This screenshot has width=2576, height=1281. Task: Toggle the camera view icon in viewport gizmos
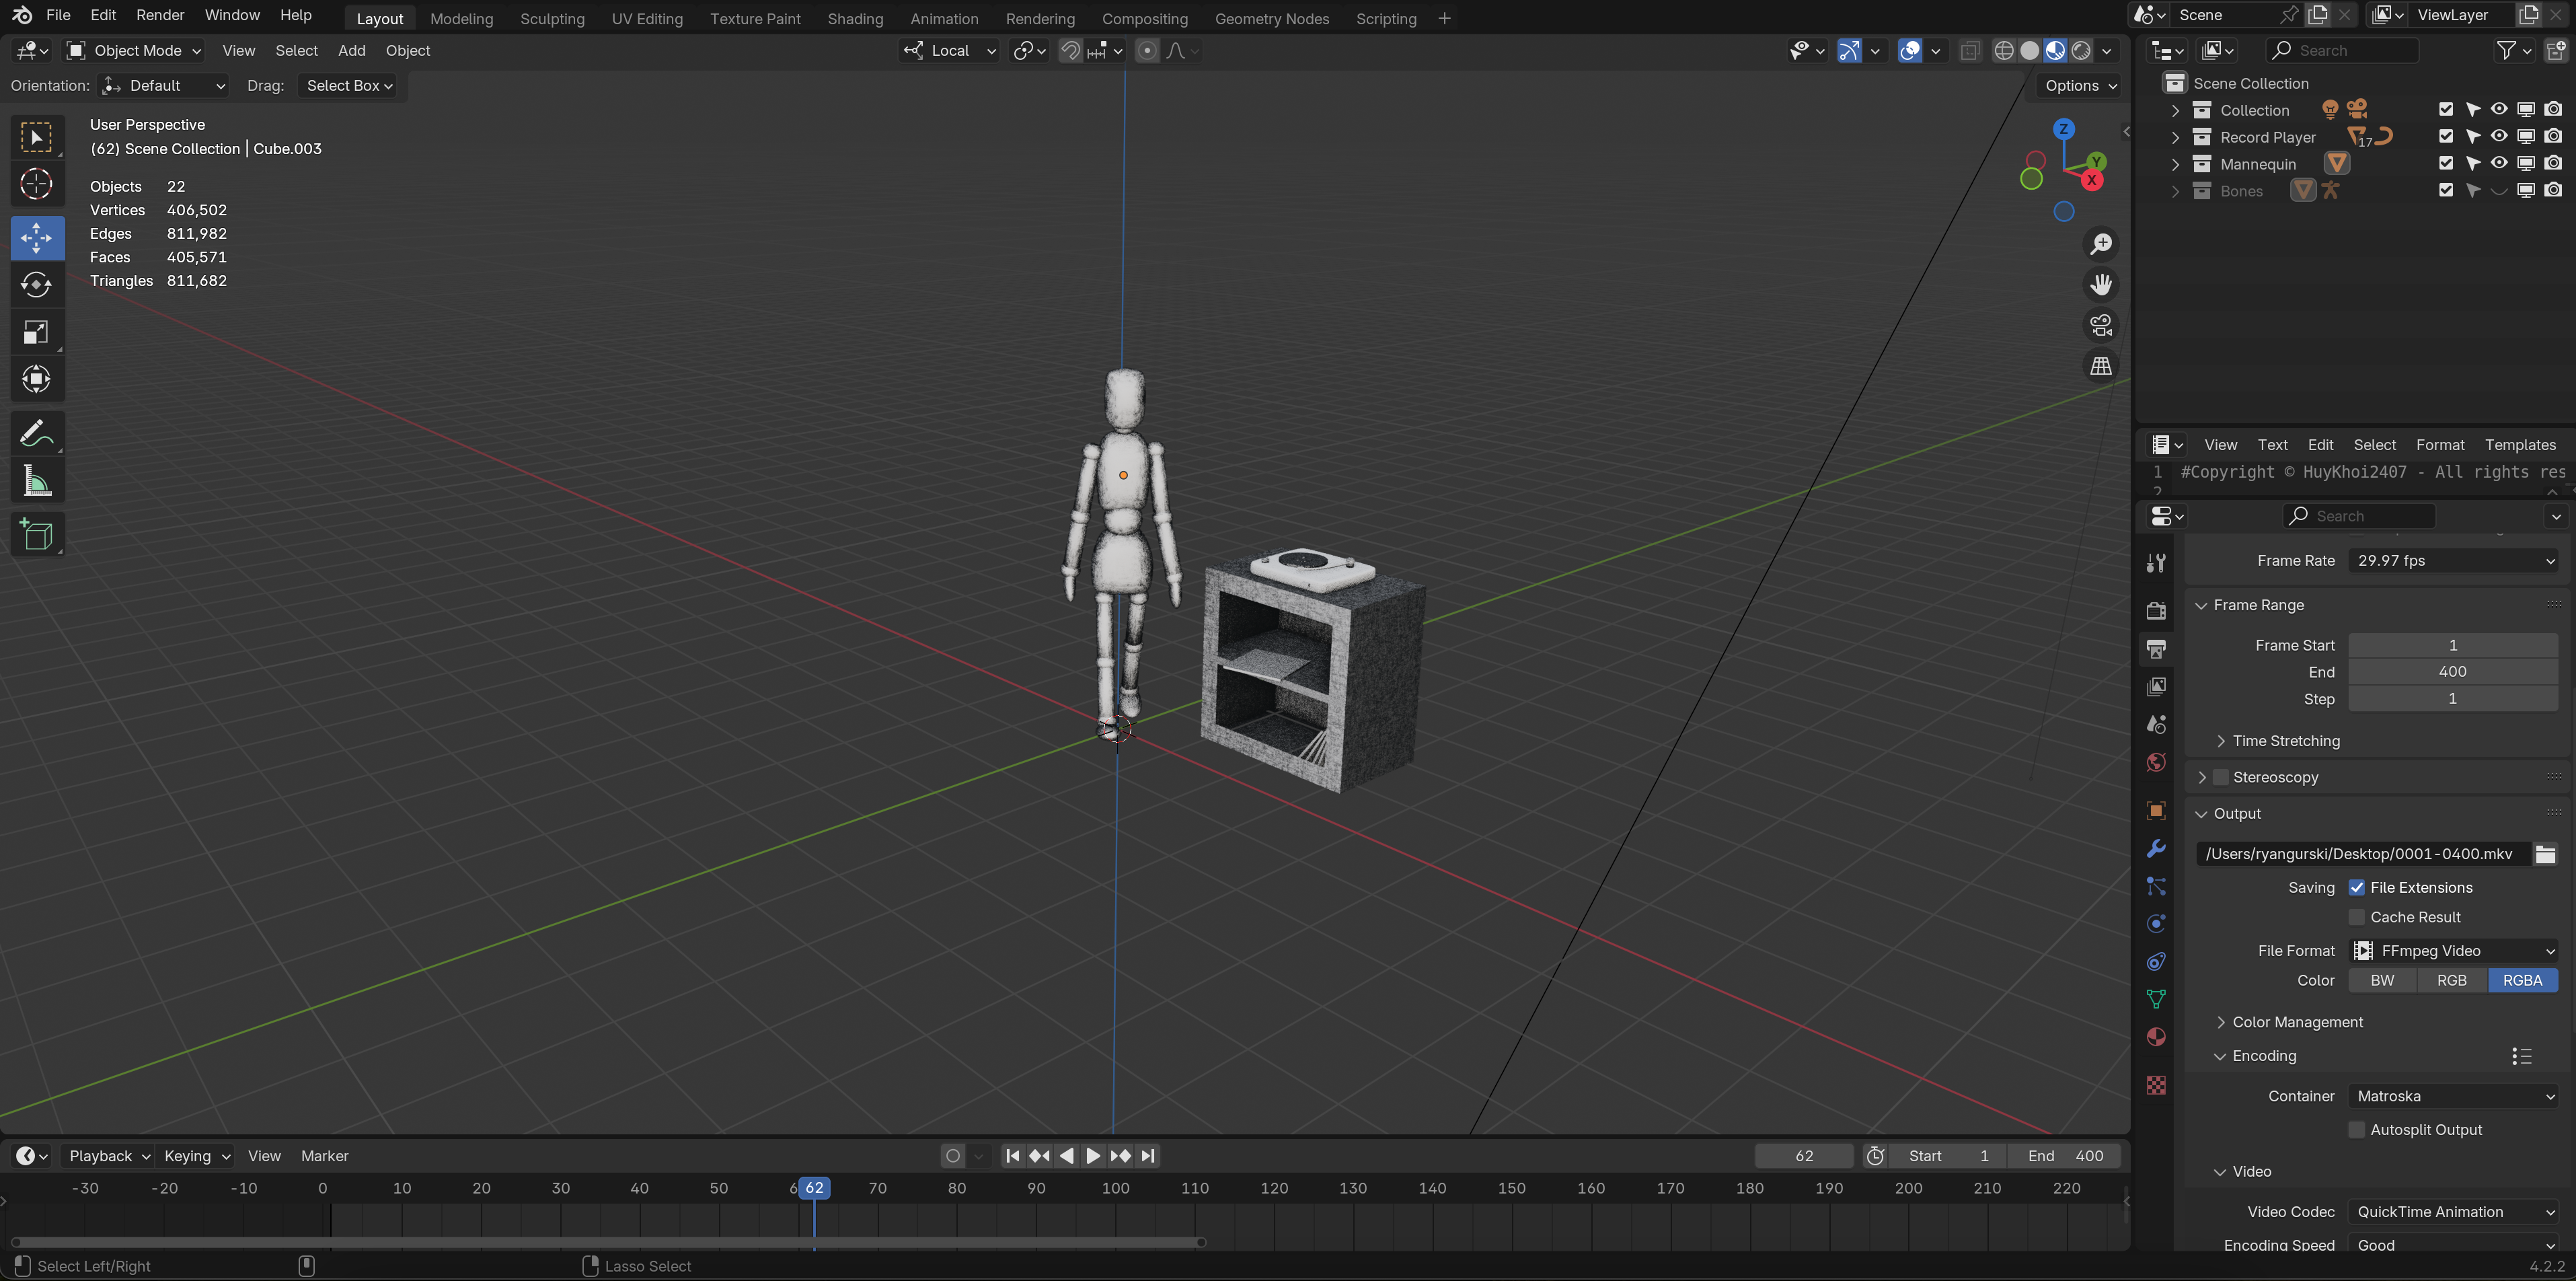point(2101,325)
